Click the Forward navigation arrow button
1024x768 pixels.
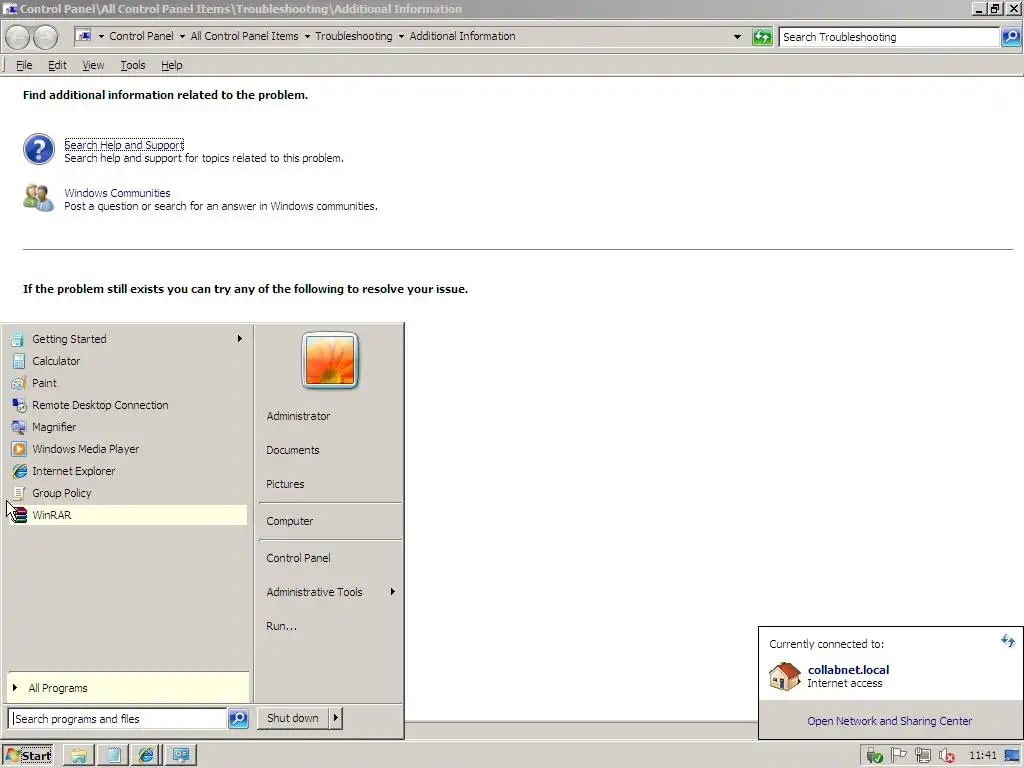[45, 37]
